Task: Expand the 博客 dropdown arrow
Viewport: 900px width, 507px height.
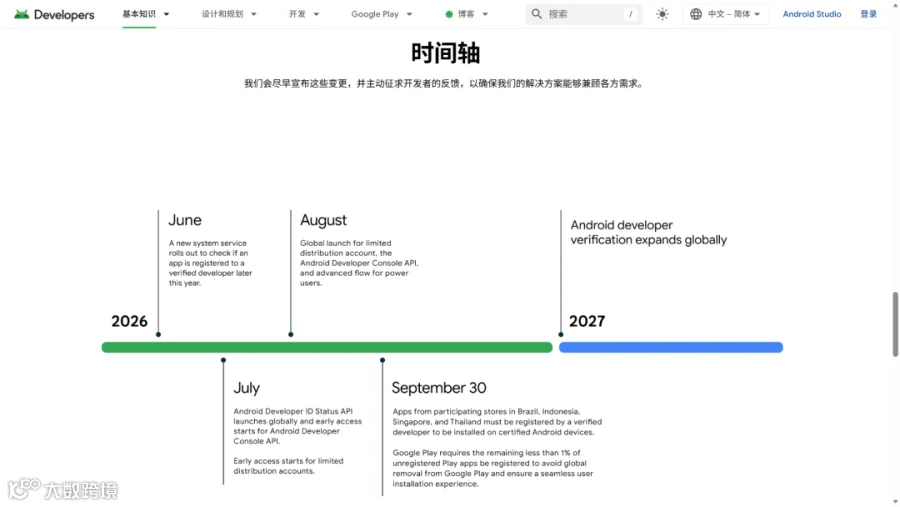Action: tap(485, 14)
